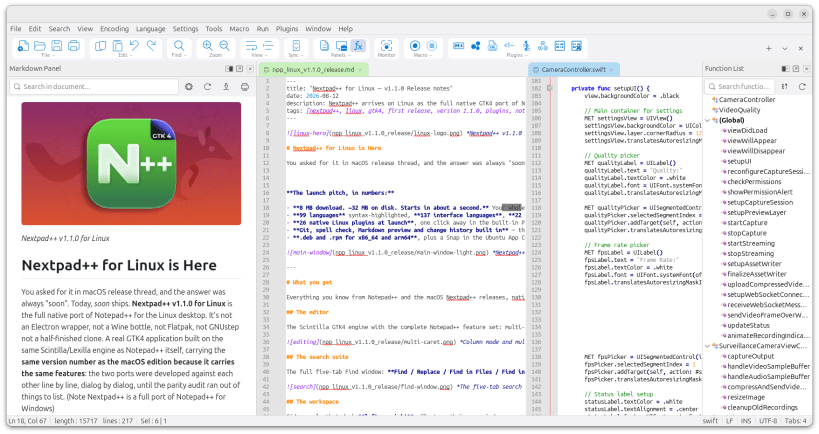Open the File group dropdown label
Viewport: 819px width, 434px height.
click(46, 55)
